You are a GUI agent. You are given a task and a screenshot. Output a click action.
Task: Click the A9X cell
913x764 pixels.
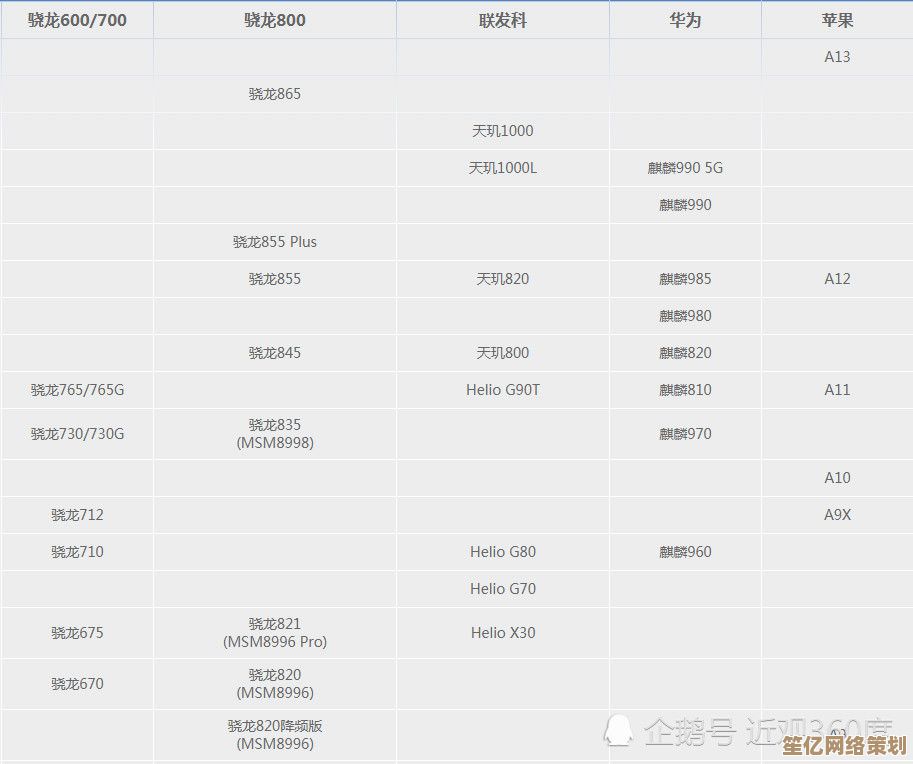[837, 515]
